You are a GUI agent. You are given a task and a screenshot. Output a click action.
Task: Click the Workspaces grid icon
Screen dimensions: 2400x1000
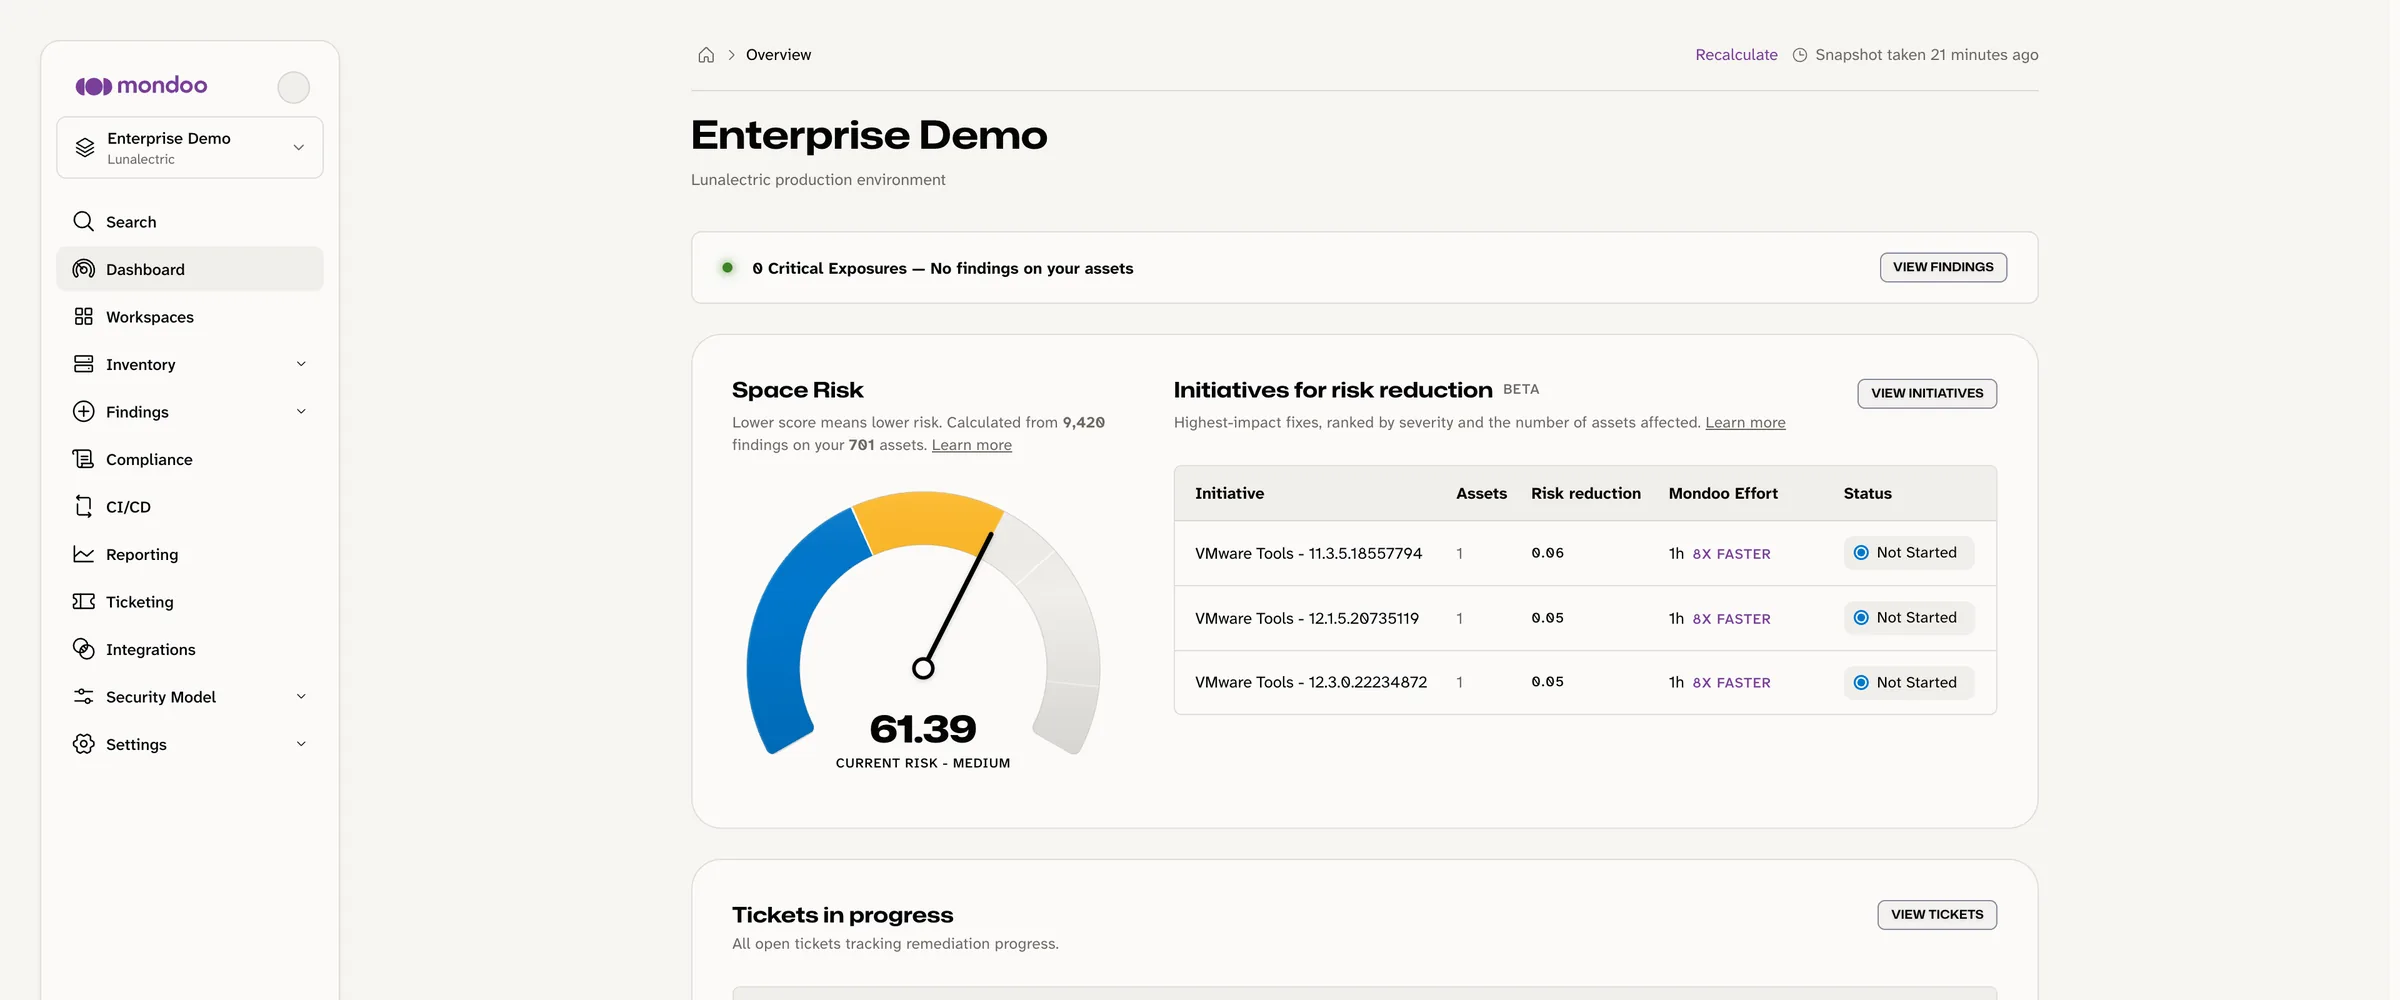pos(84,316)
